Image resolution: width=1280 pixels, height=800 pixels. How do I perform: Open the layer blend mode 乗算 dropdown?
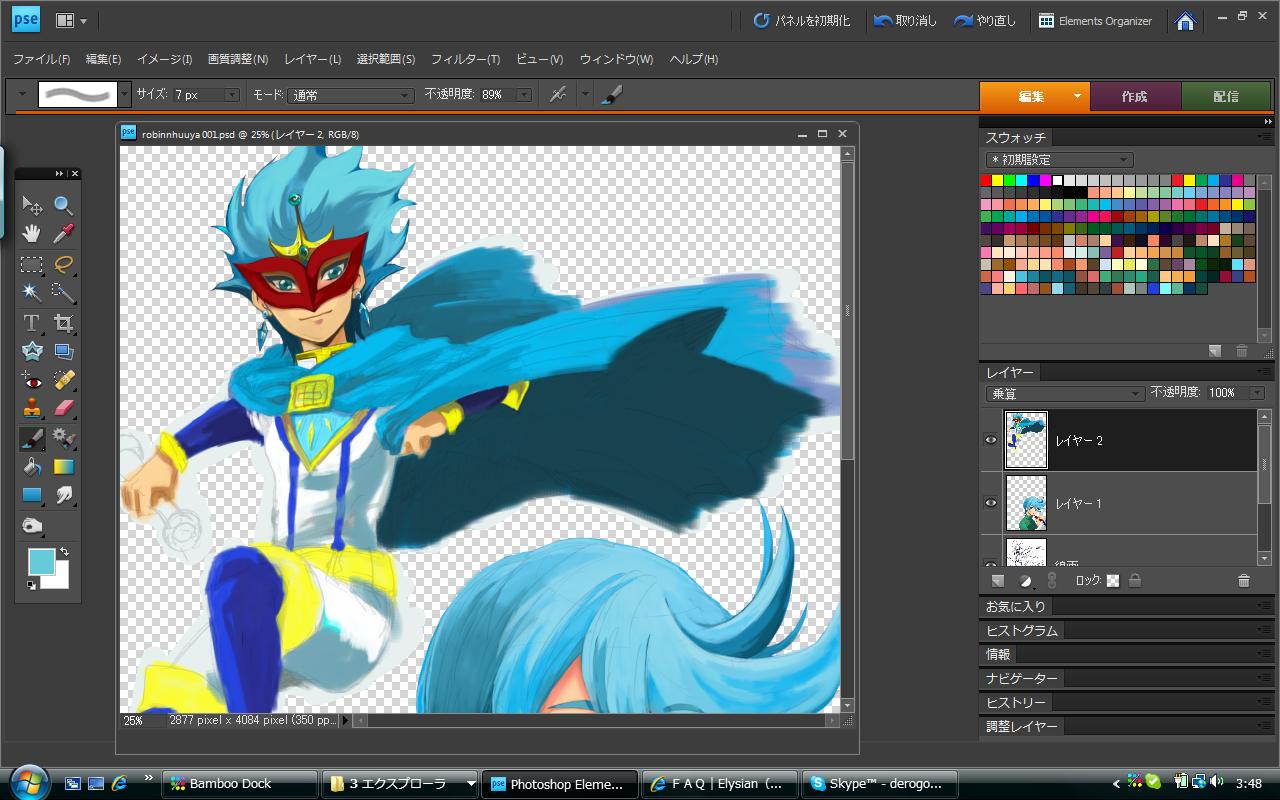1064,394
